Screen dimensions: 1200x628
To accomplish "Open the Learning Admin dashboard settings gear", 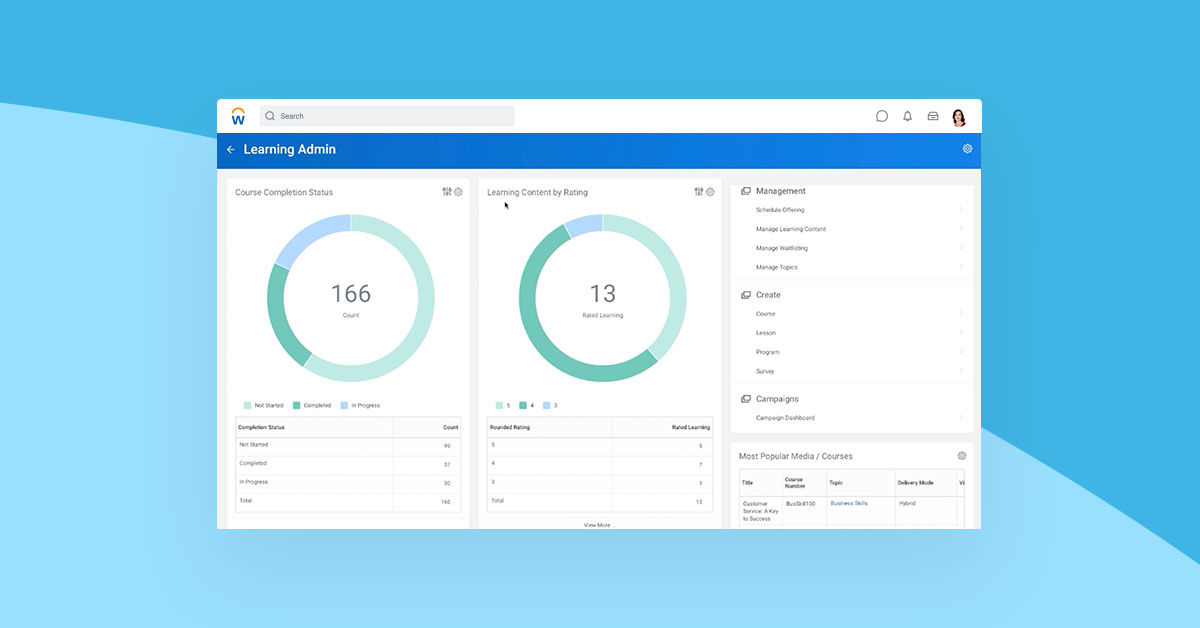I will 966,148.
